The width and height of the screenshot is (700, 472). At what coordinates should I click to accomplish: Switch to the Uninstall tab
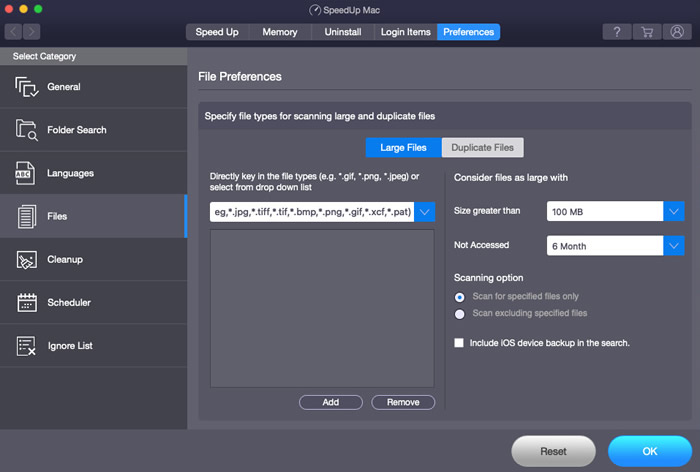pos(343,32)
